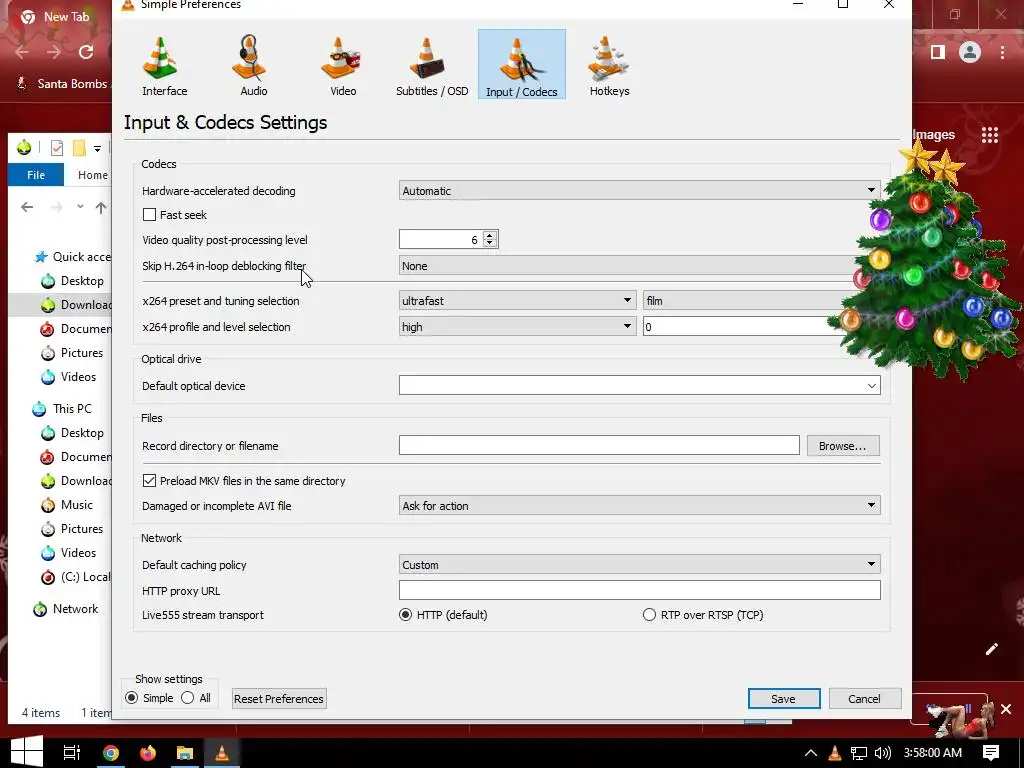Open Explorer recent locations dropdown arrow
The height and width of the screenshot is (768, 1024).
[x=80, y=207]
